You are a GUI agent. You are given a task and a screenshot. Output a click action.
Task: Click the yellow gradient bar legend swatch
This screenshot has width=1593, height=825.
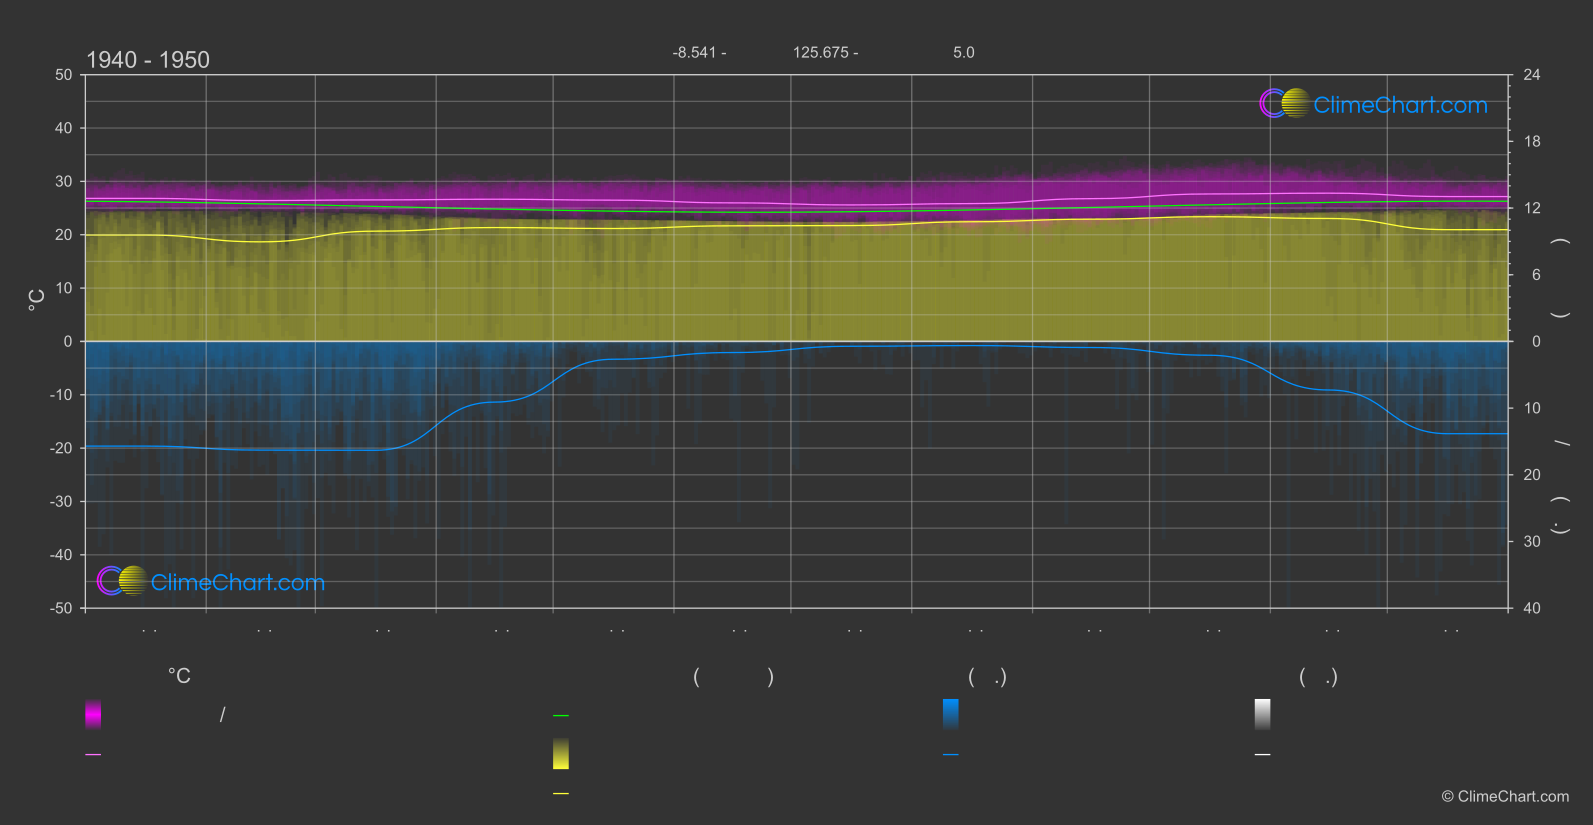coord(561,754)
